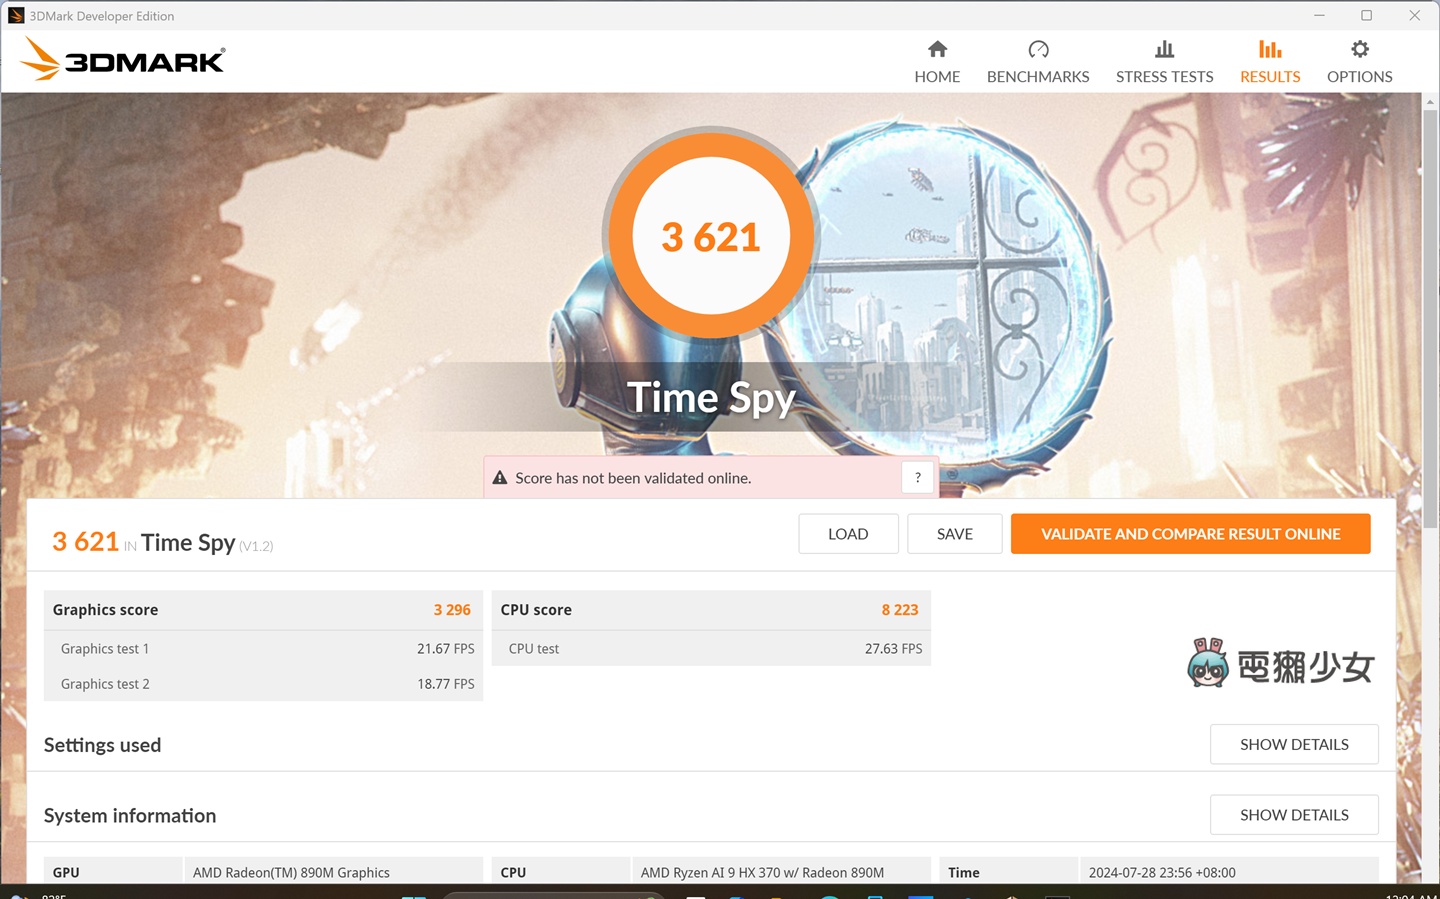Click the System information heading
The image size is (1440, 899).
click(130, 816)
